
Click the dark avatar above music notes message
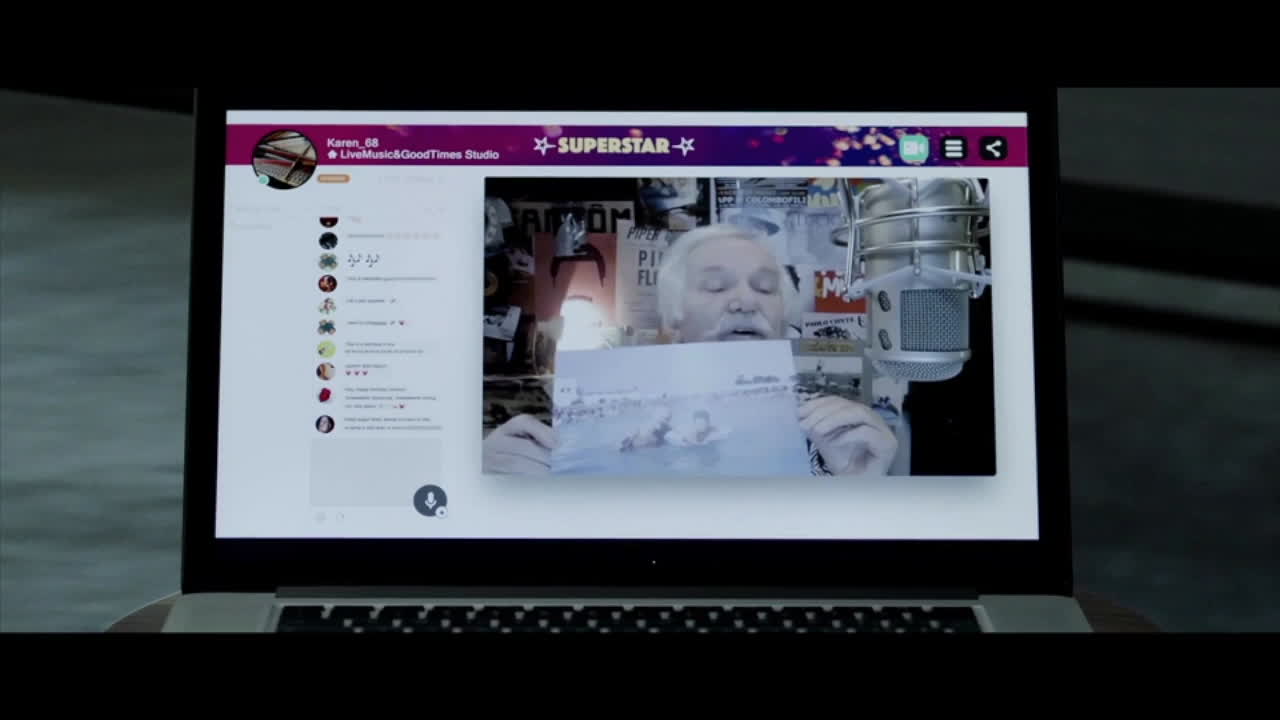pos(328,240)
